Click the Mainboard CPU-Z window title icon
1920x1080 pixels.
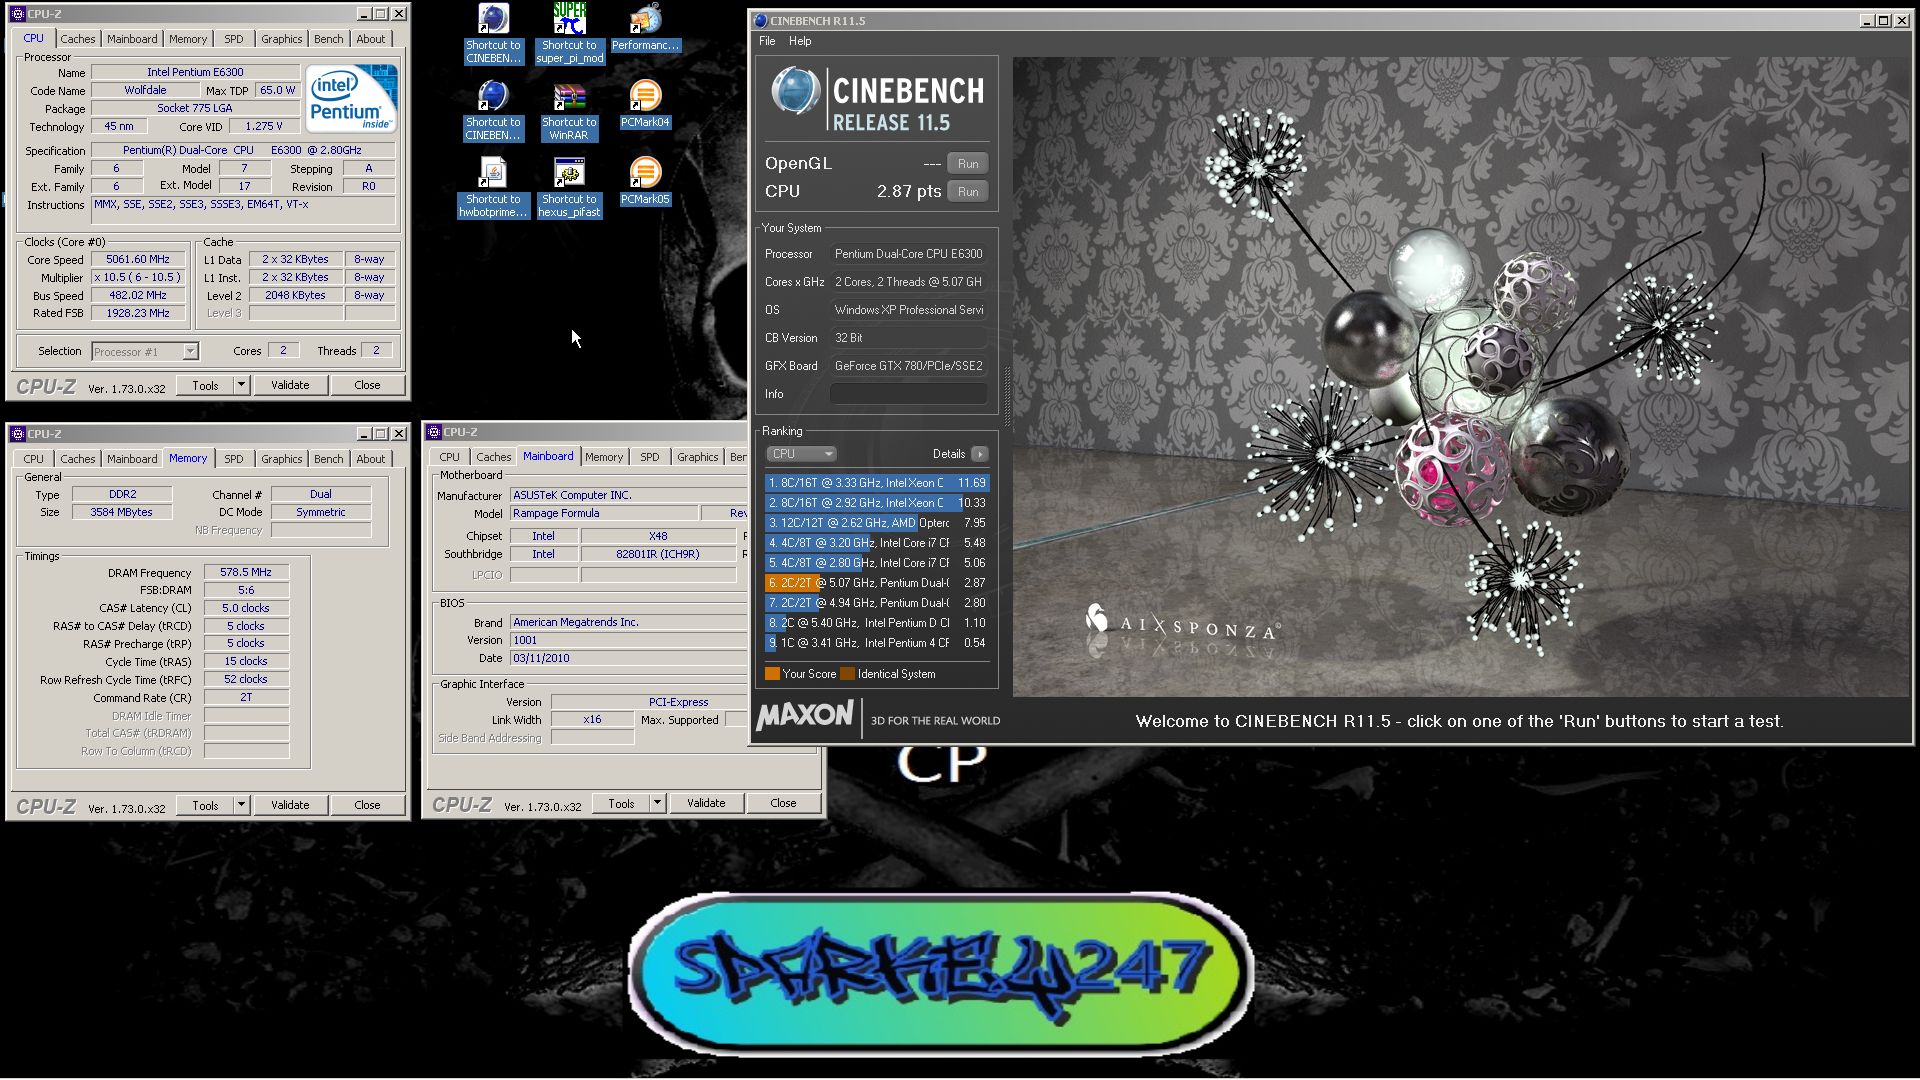(x=434, y=432)
